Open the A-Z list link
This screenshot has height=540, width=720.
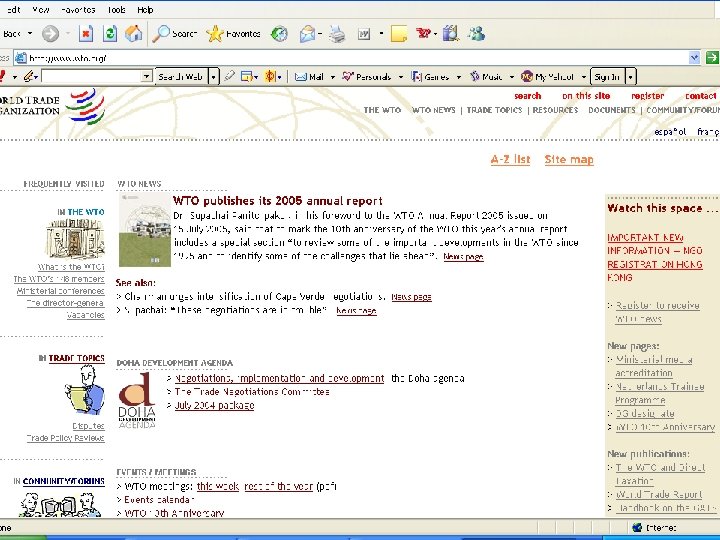[510, 159]
